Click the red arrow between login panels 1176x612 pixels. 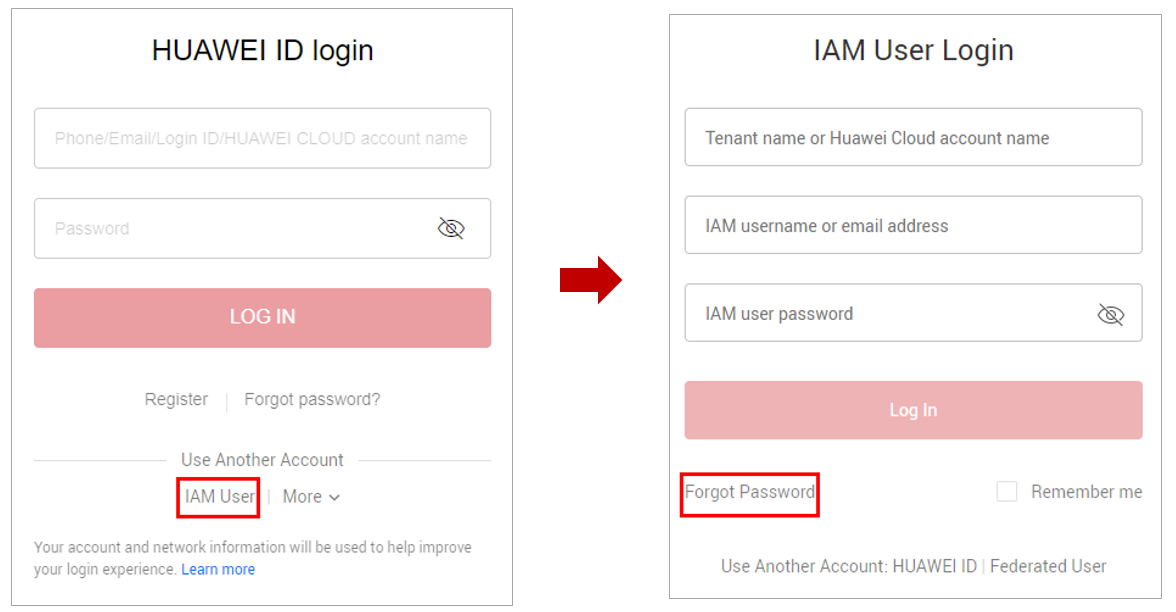pos(590,280)
